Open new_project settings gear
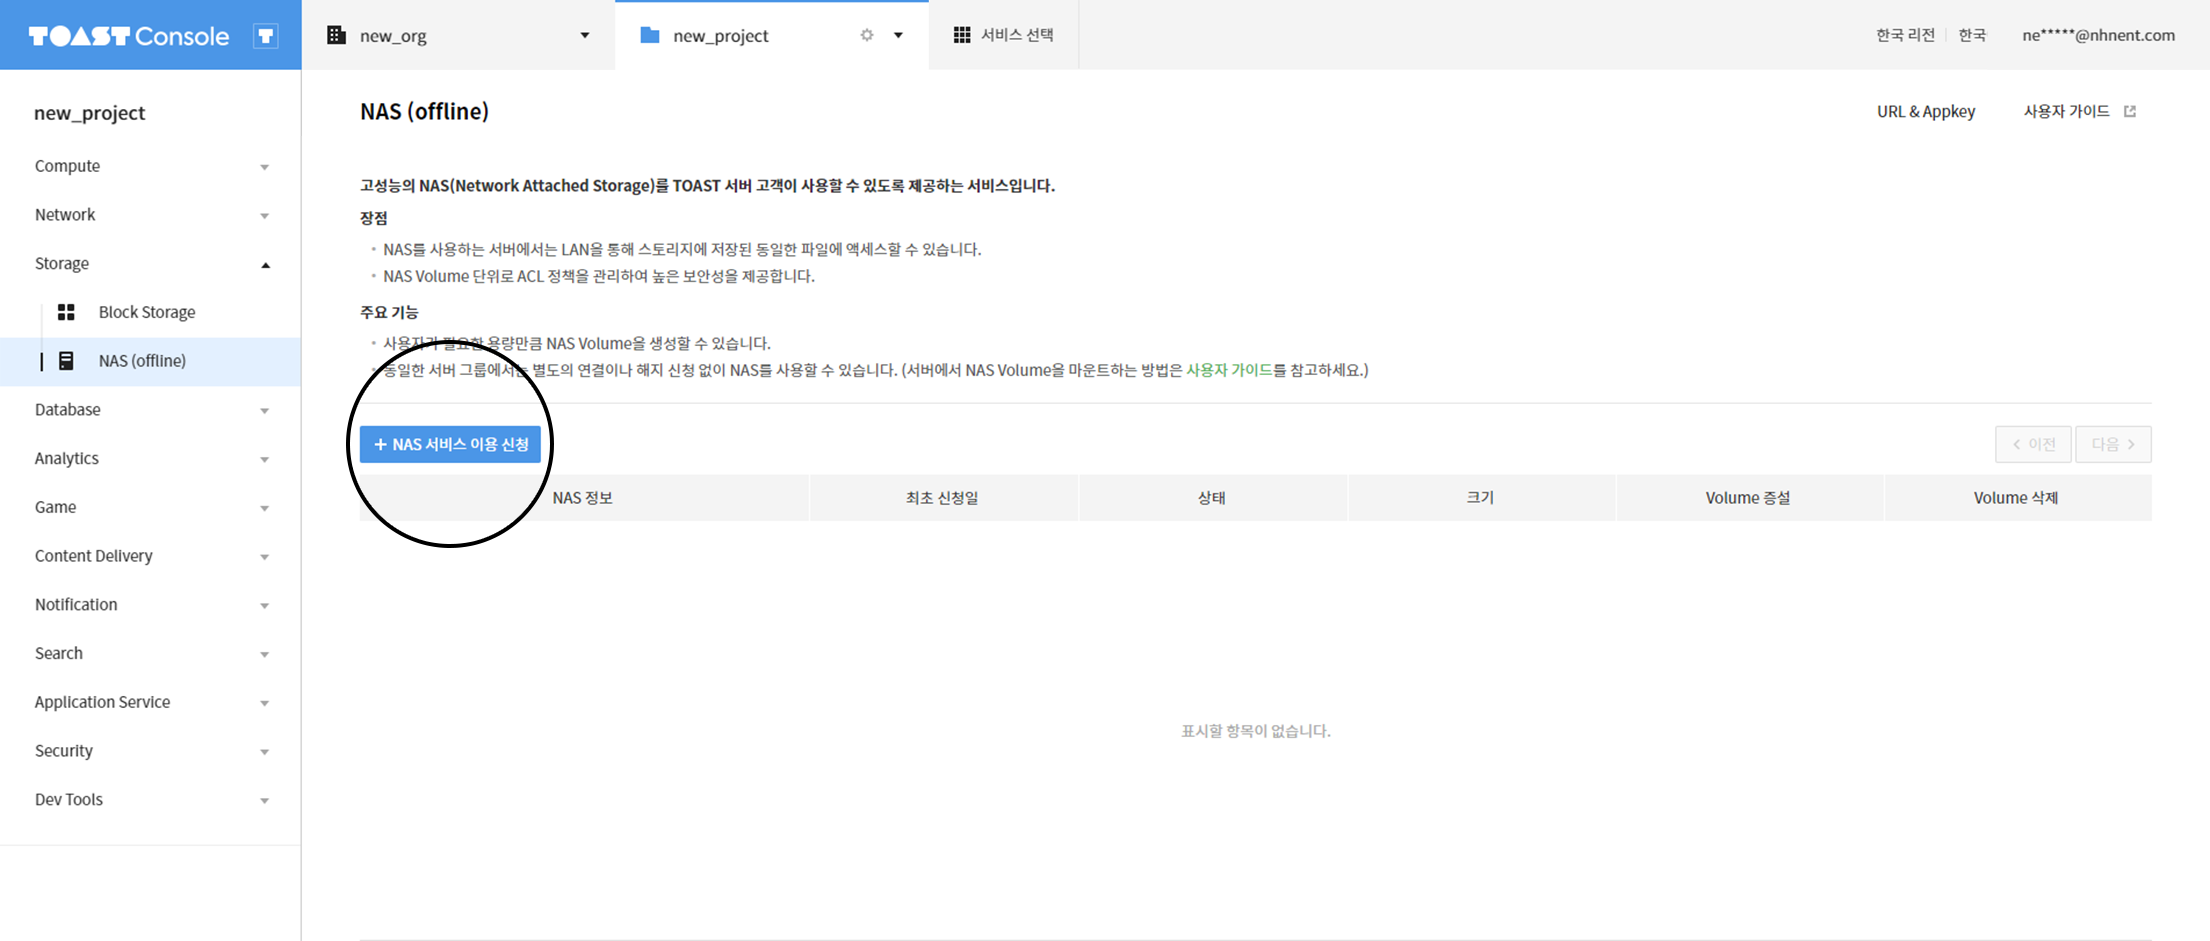The width and height of the screenshot is (2210, 941). (x=867, y=35)
